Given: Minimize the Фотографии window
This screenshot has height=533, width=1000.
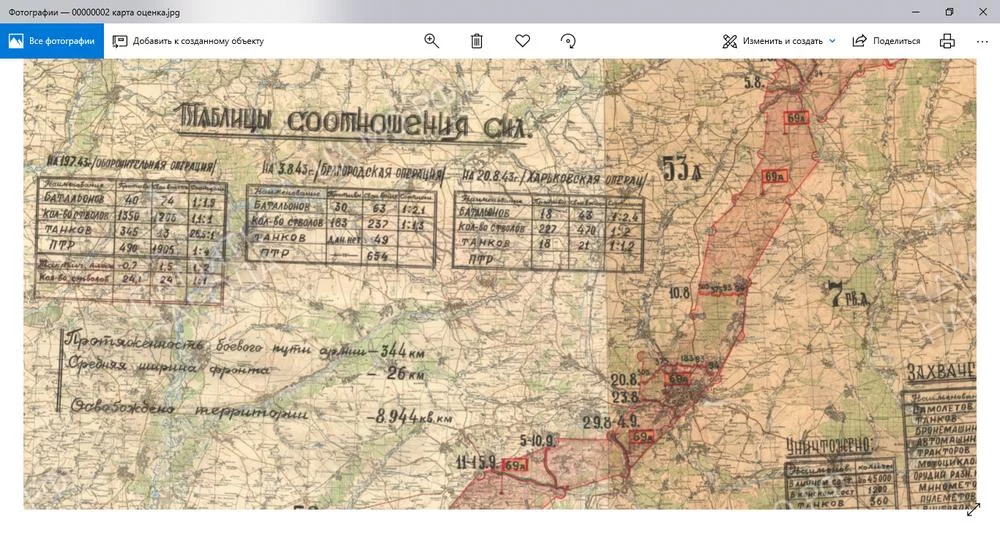Looking at the screenshot, I should (916, 11).
